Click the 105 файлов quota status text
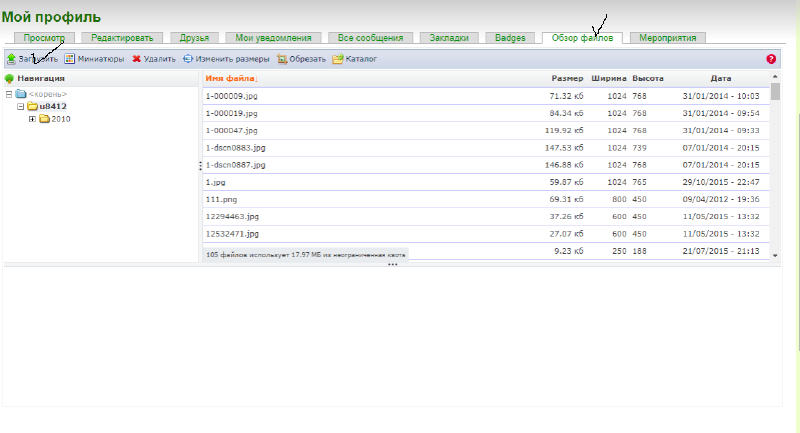This screenshot has height=433, width=800. [306, 254]
